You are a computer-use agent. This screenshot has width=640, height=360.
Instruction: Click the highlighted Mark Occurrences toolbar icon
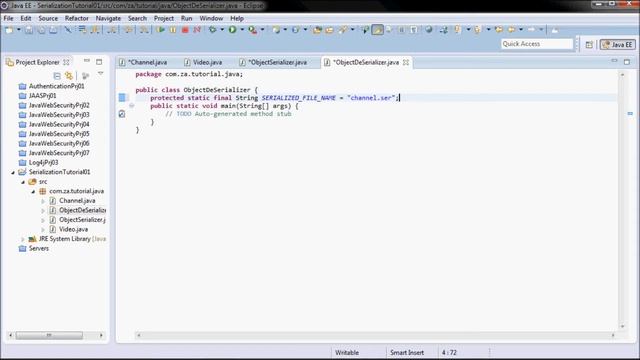(x=378, y=30)
